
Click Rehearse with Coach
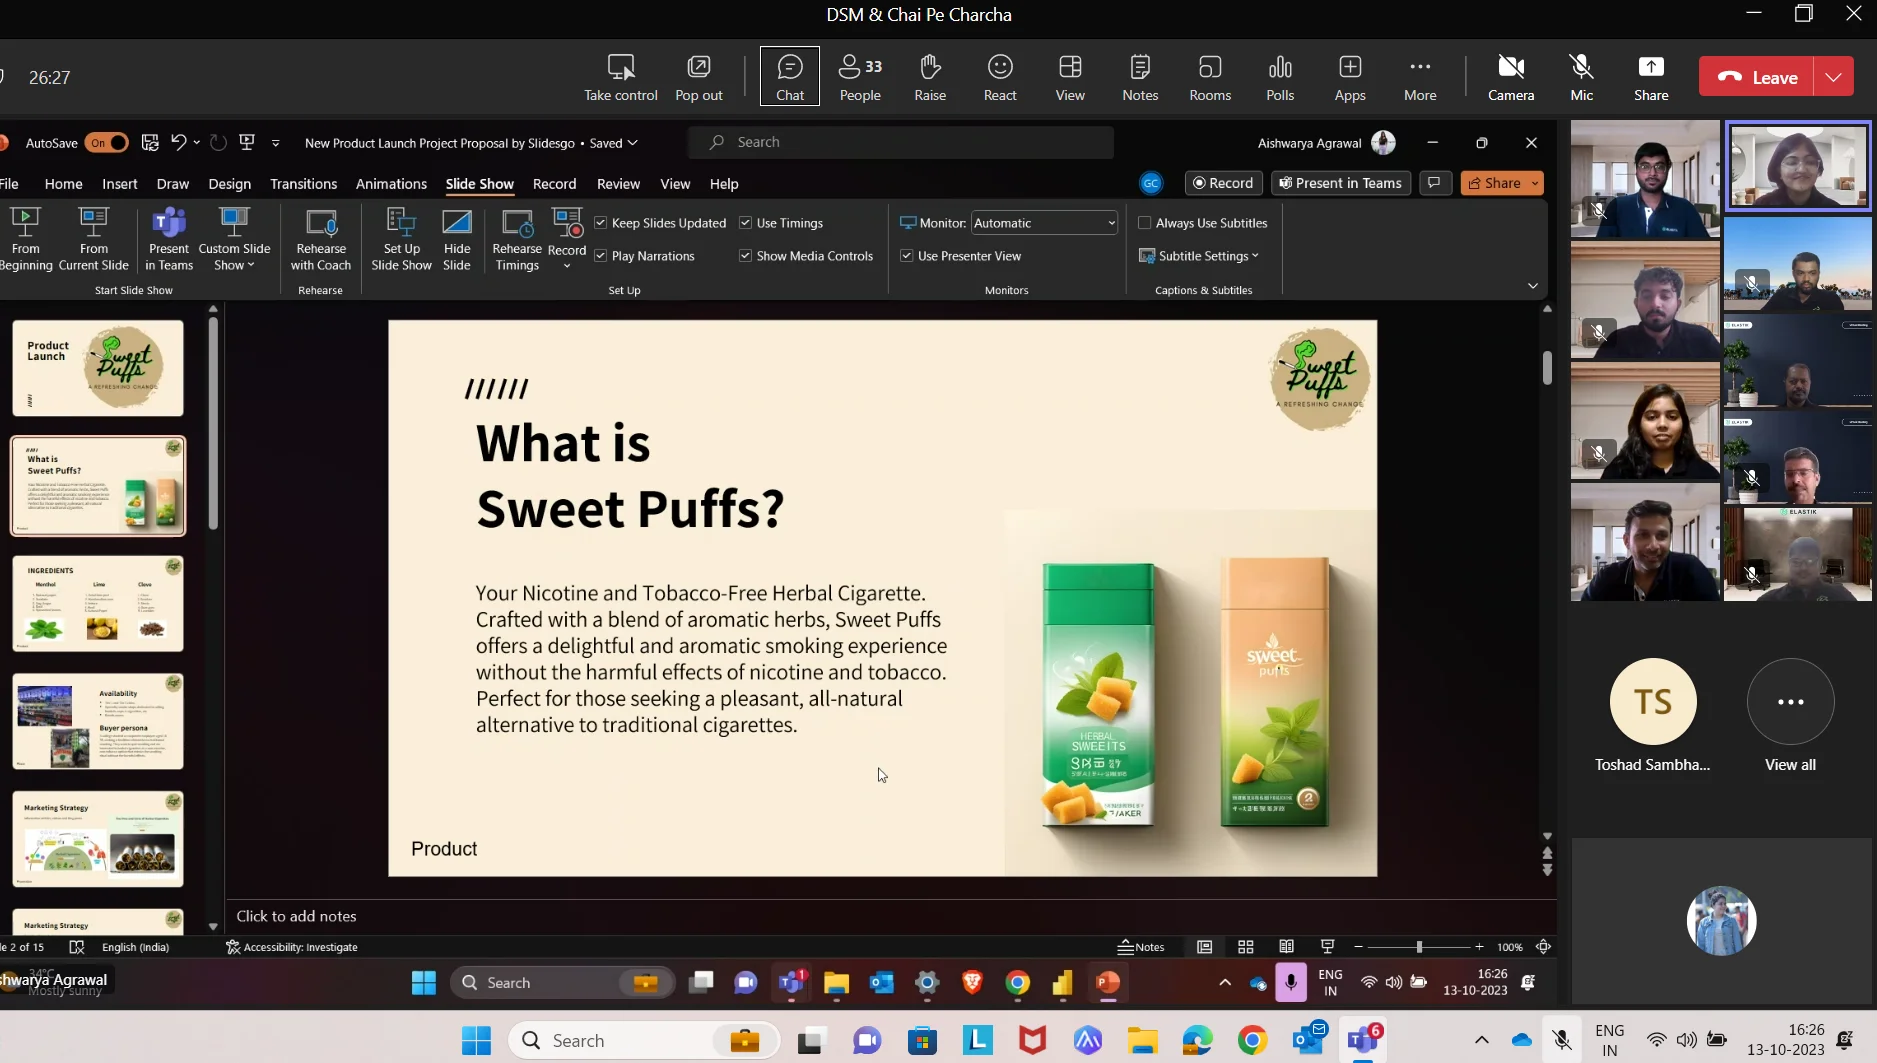(320, 239)
